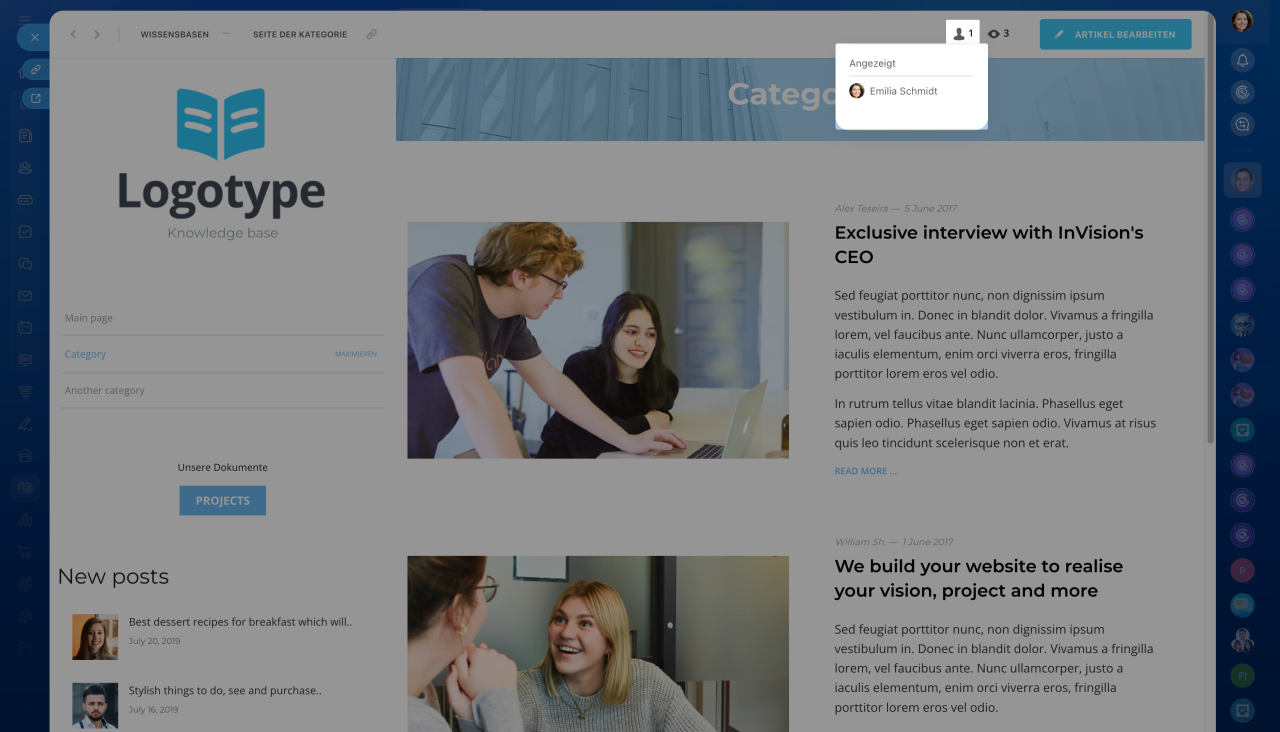Go forward with right arrow
Screen dimensions: 1280x732
tap(97, 34)
